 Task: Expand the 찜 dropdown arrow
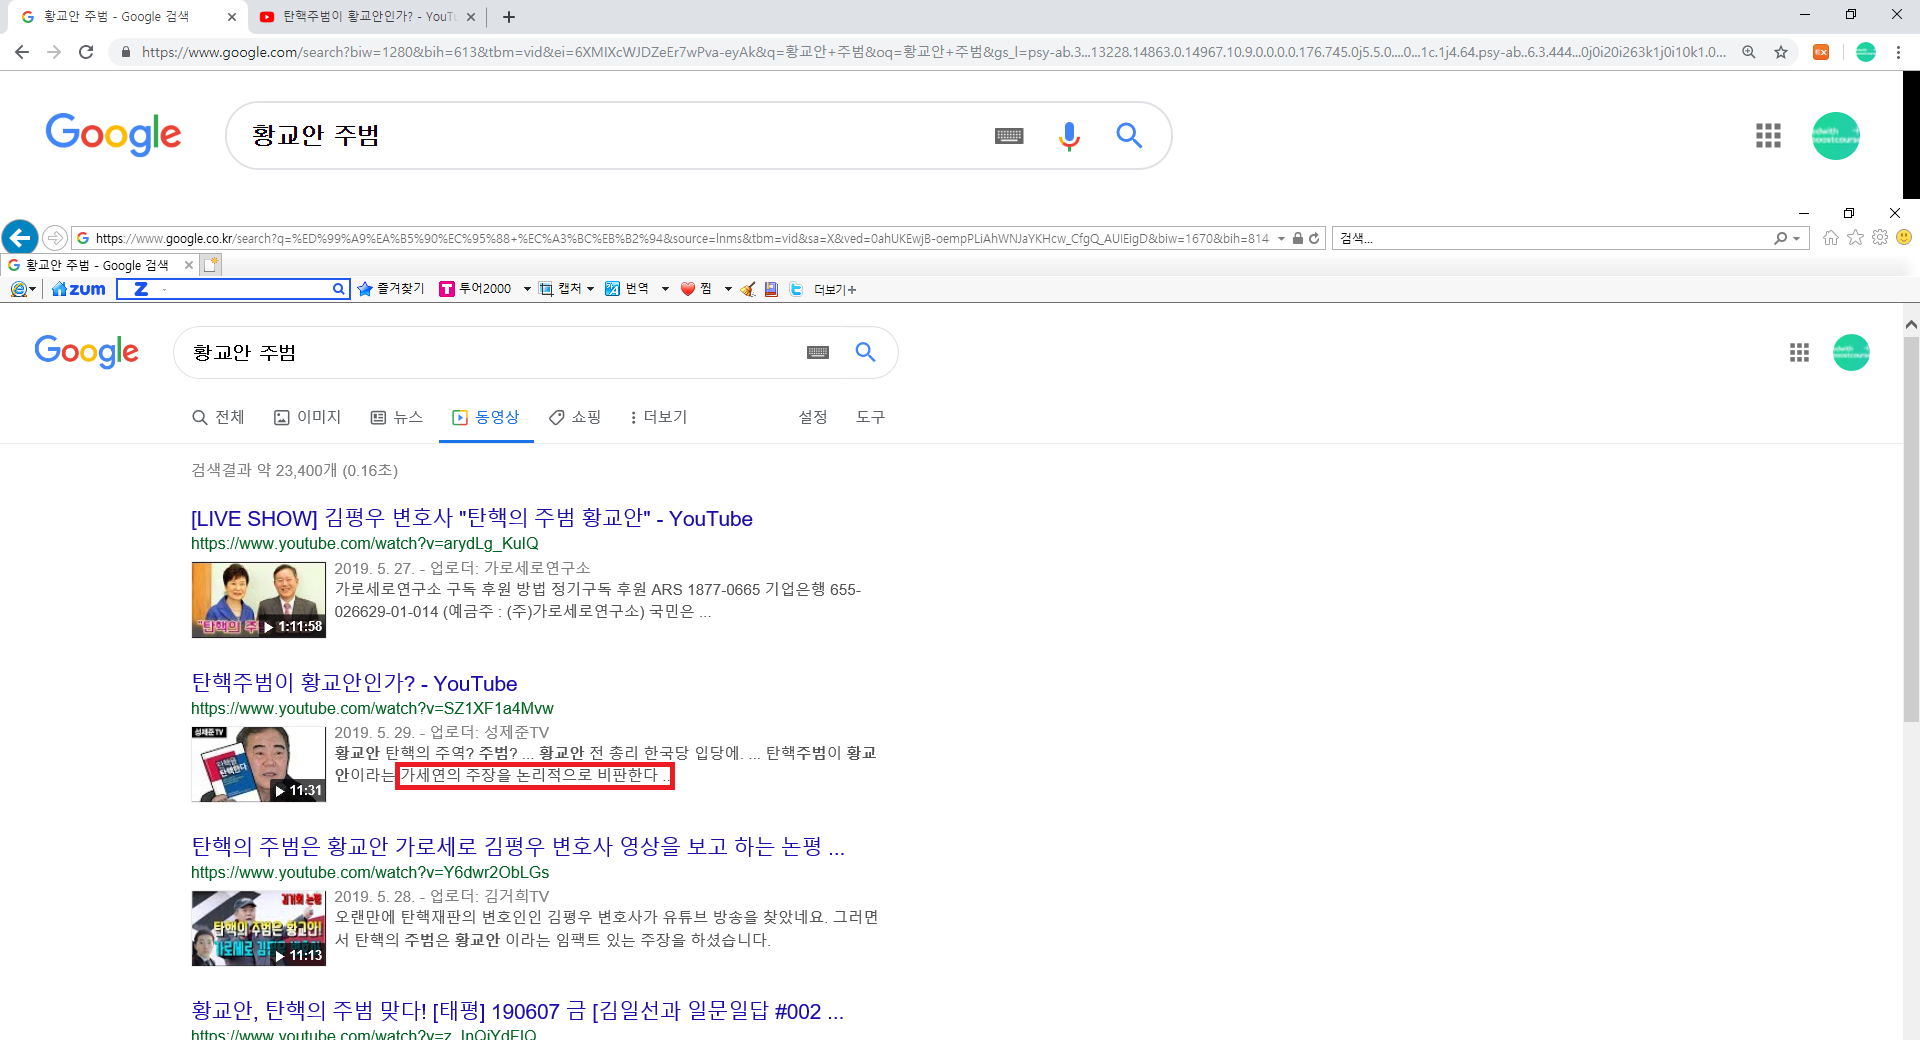point(728,289)
